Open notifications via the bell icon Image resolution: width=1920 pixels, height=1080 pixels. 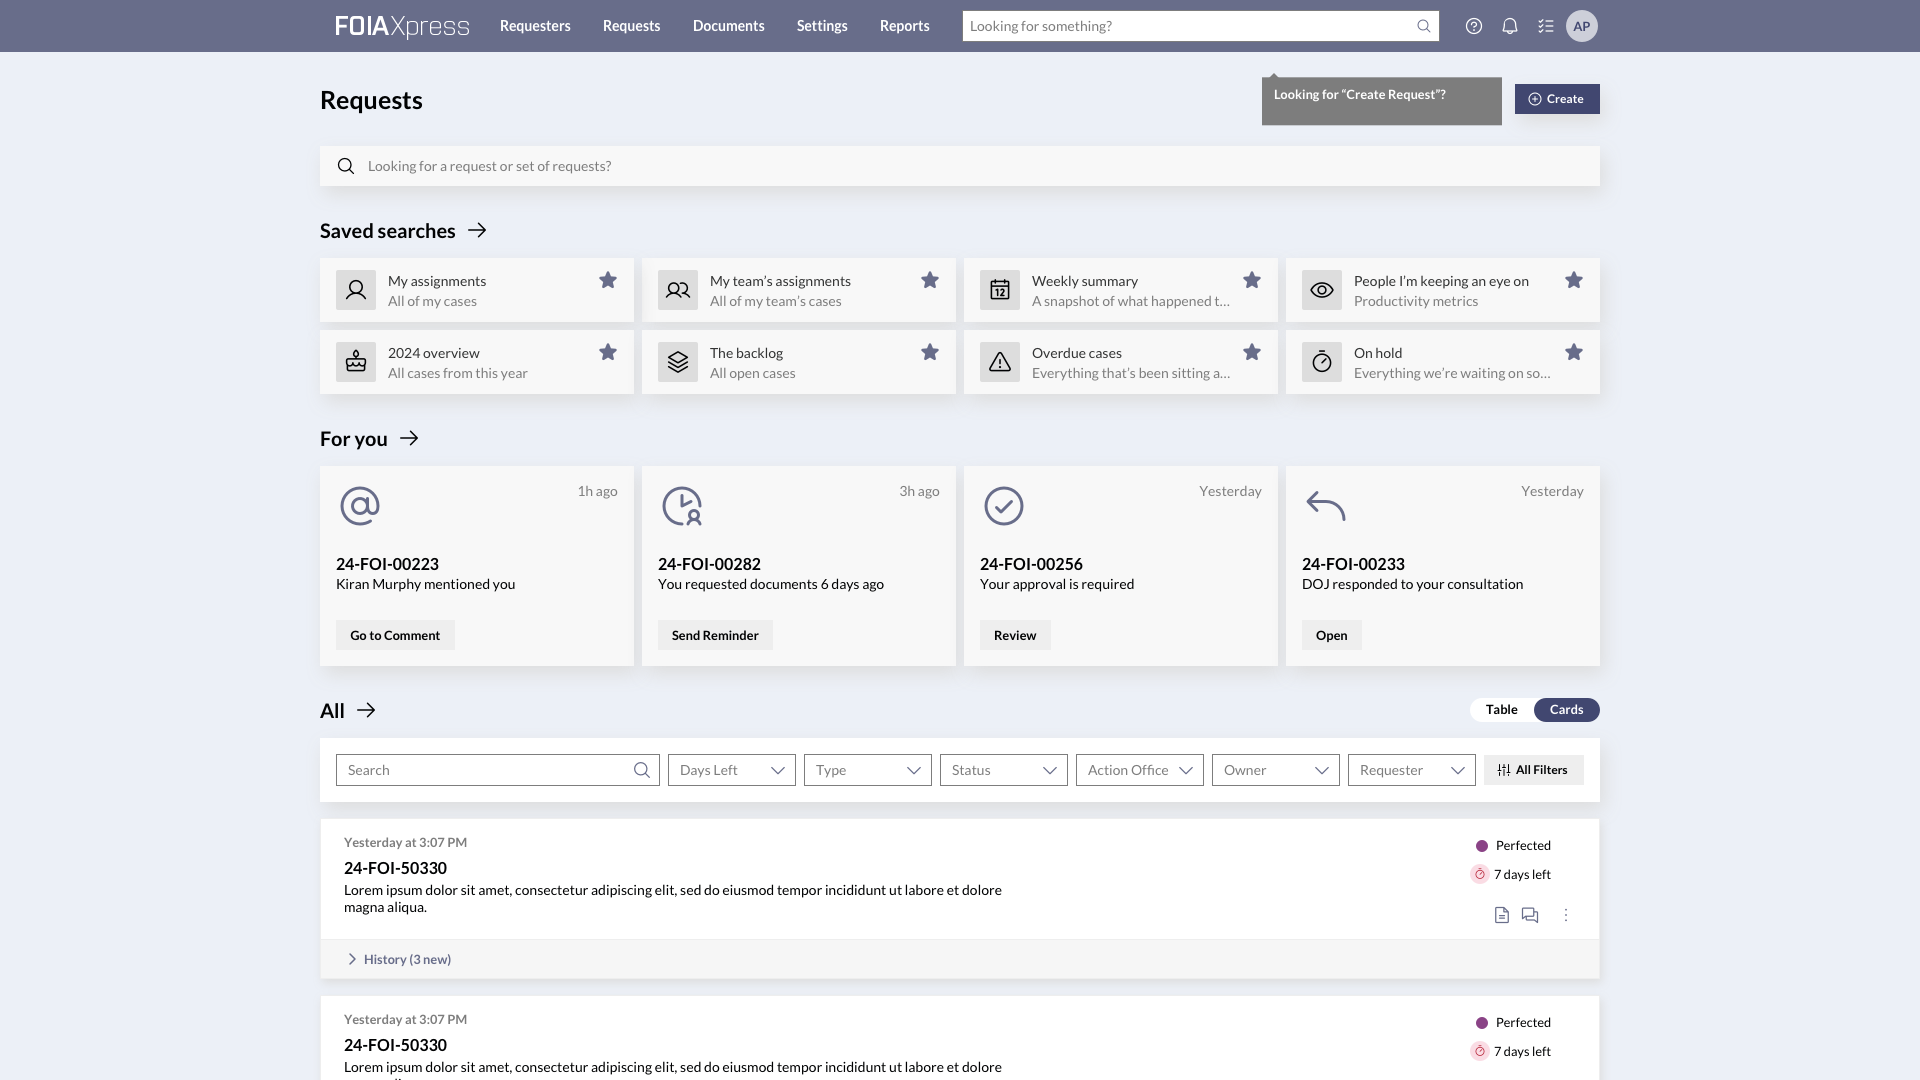point(1509,26)
